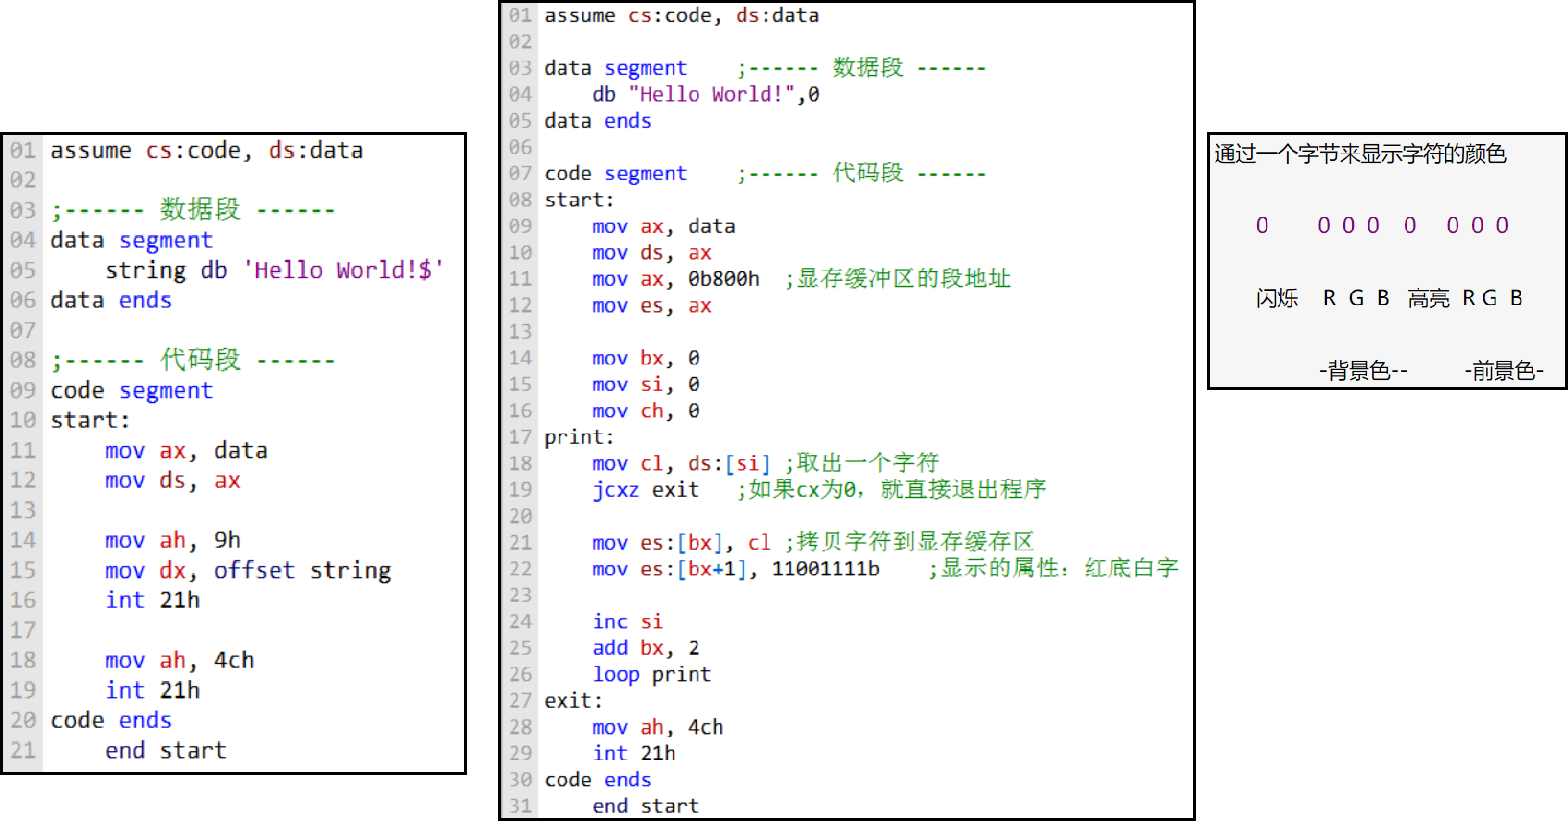Click the 'mov si, 0' instruction
The height and width of the screenshot is (822, 1568).
[x=646, y=385]
